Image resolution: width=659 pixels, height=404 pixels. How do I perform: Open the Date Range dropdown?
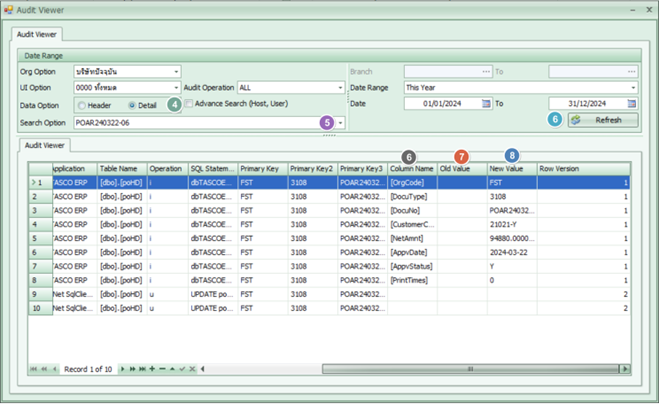632,88
